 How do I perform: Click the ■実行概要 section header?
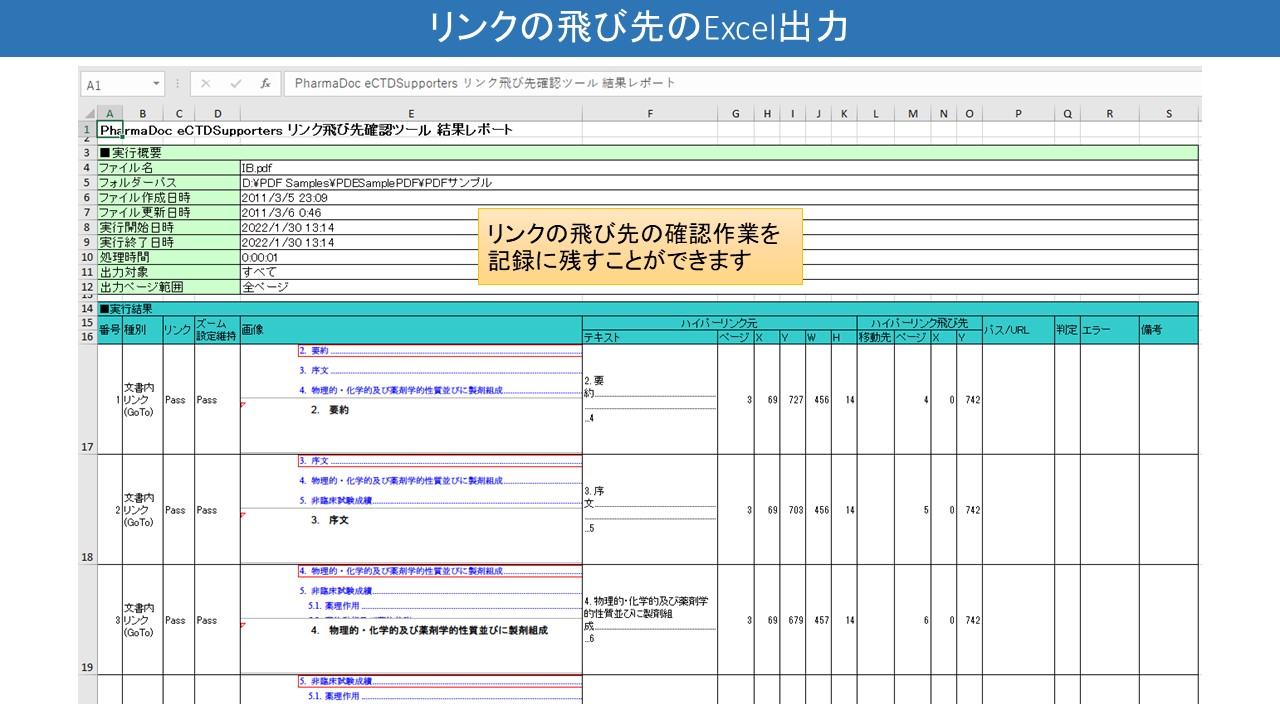pos(647,153)
